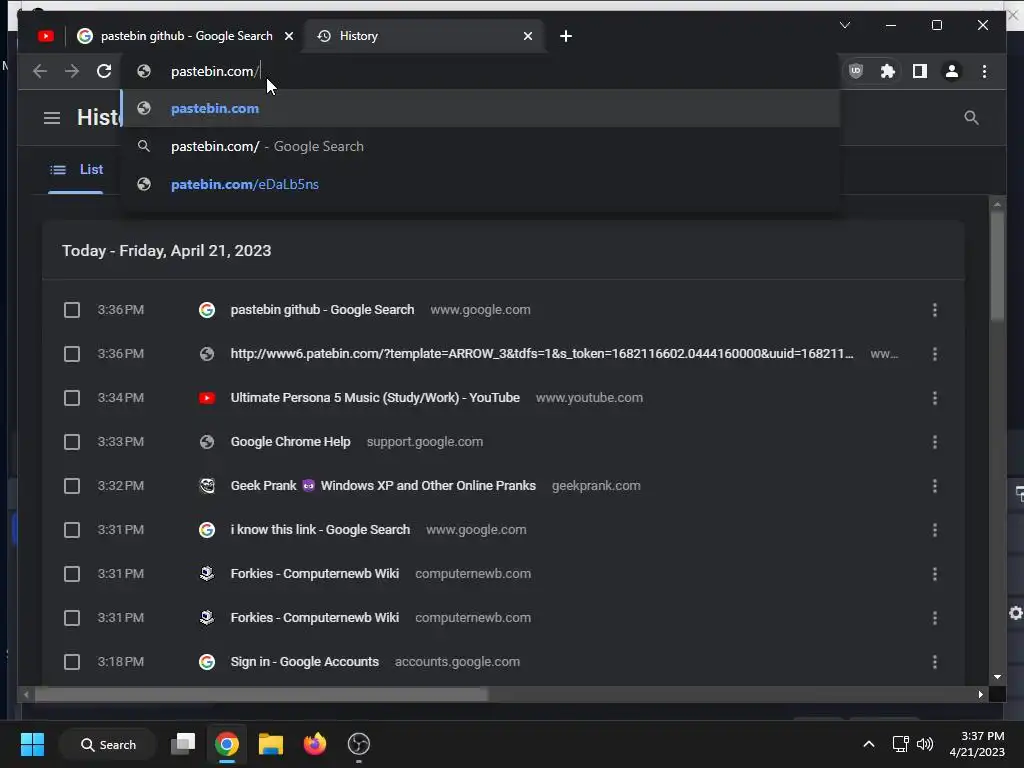This screenshot has width=1024, height=768.
Task: Click the YouTube favicon in Persona 5 entry
Action: click(207, 398)
